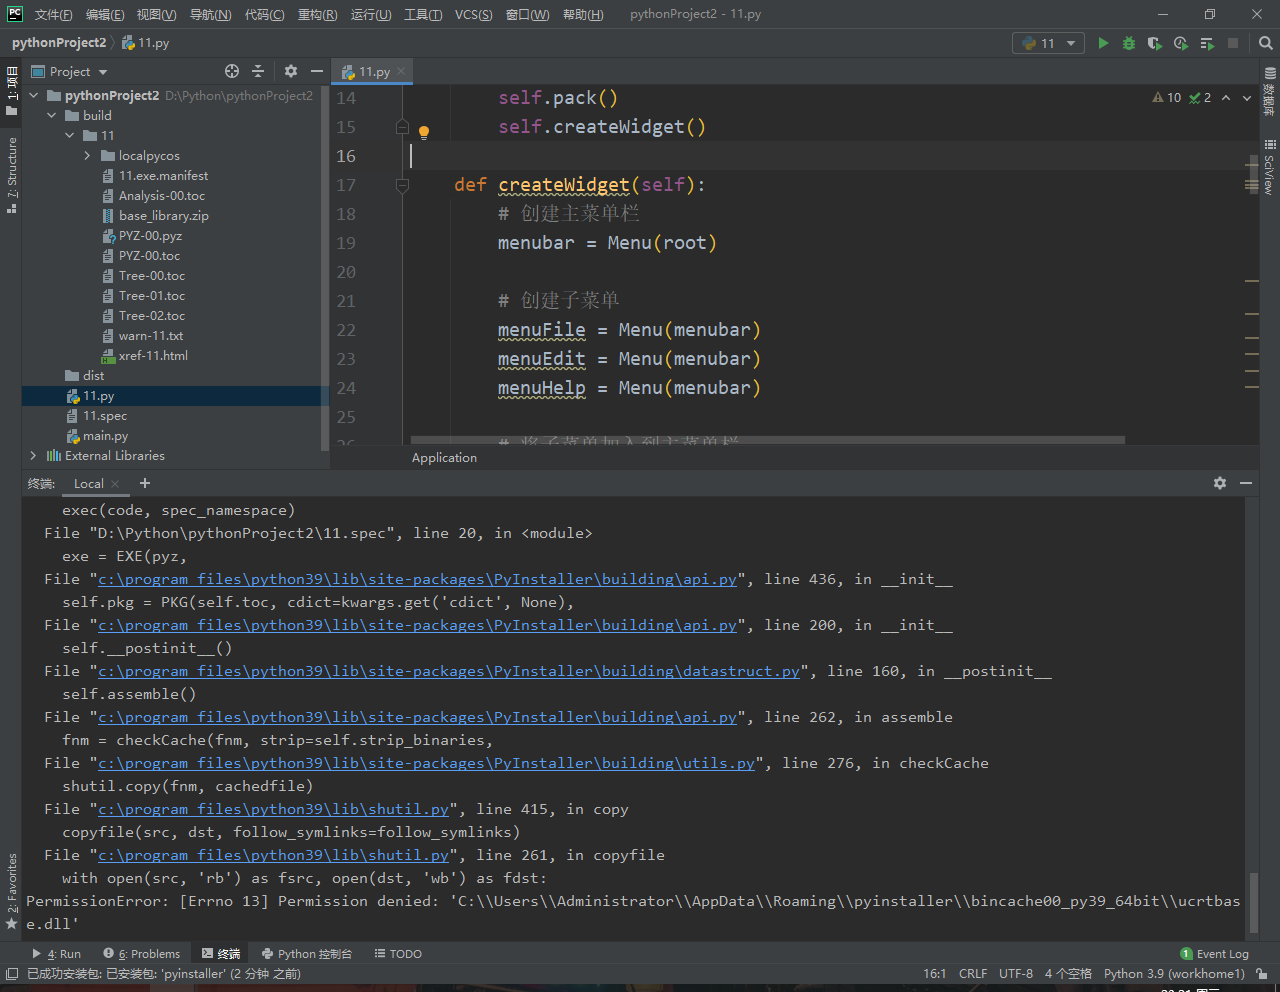
Task: Open the Structure side tool window
Action: tap(11, 175)
